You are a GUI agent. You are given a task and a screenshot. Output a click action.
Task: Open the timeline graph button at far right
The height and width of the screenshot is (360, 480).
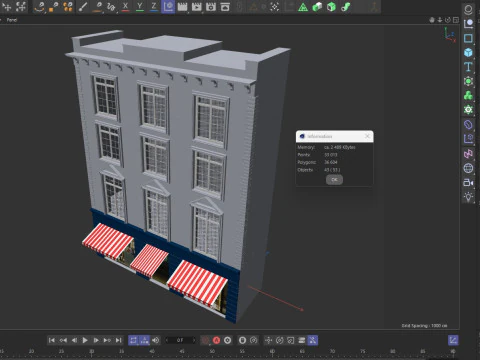coord(453,340)
